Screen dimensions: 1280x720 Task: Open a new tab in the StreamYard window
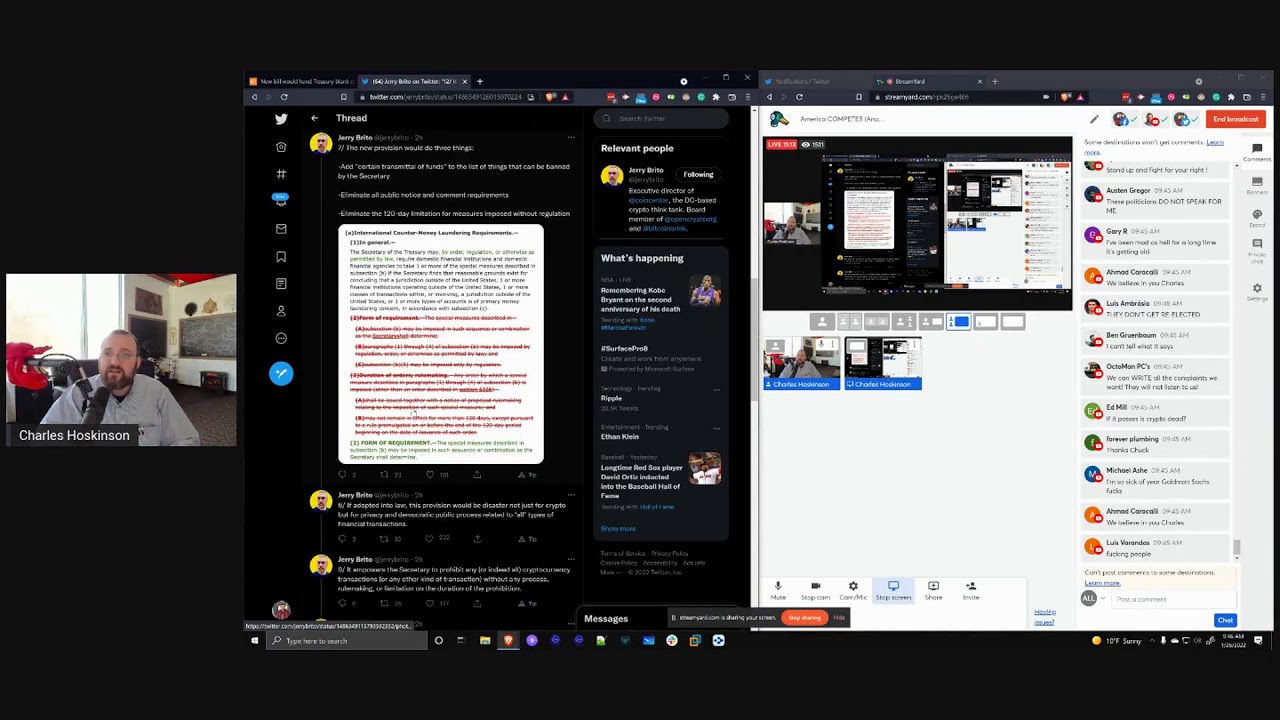coord(994,81)
